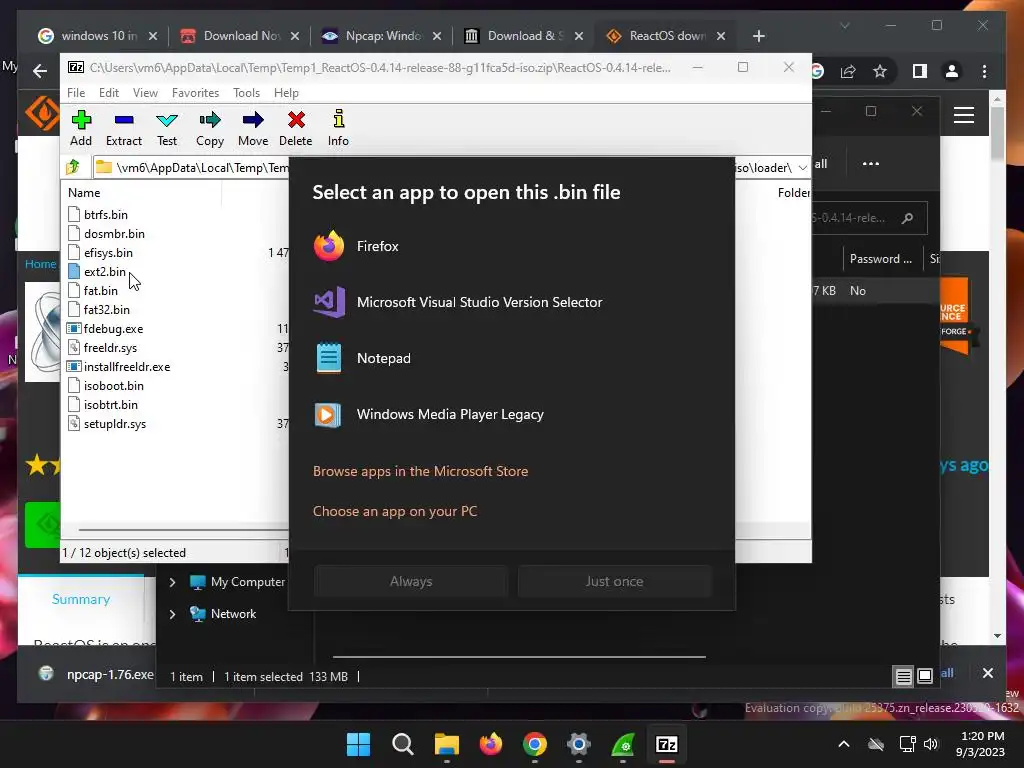Open File Explorer from the taskbar
Image resolution: width=1024 pixels, height=768 pixels.
[447, 744]
